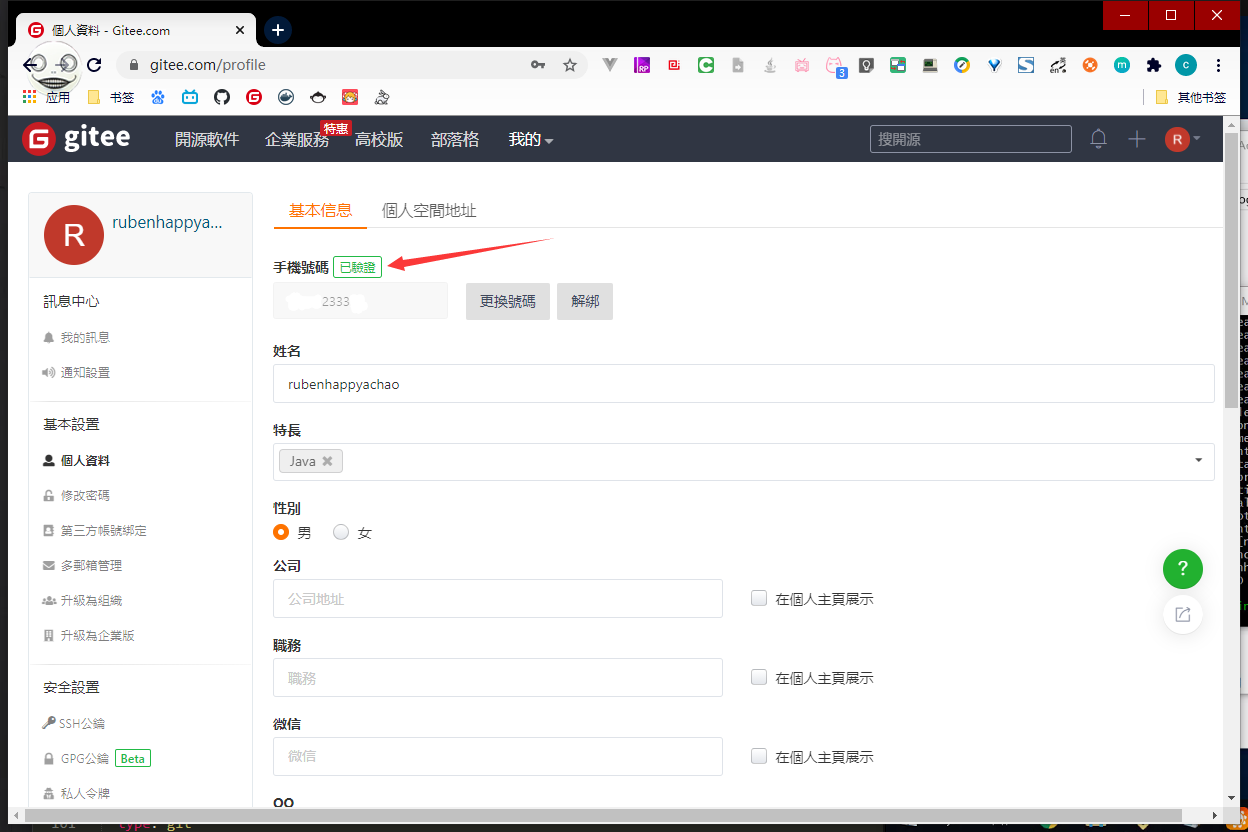Open the 我的 dropdown menu
Viewport: 1248px width, 832px height.
(530, 140)
